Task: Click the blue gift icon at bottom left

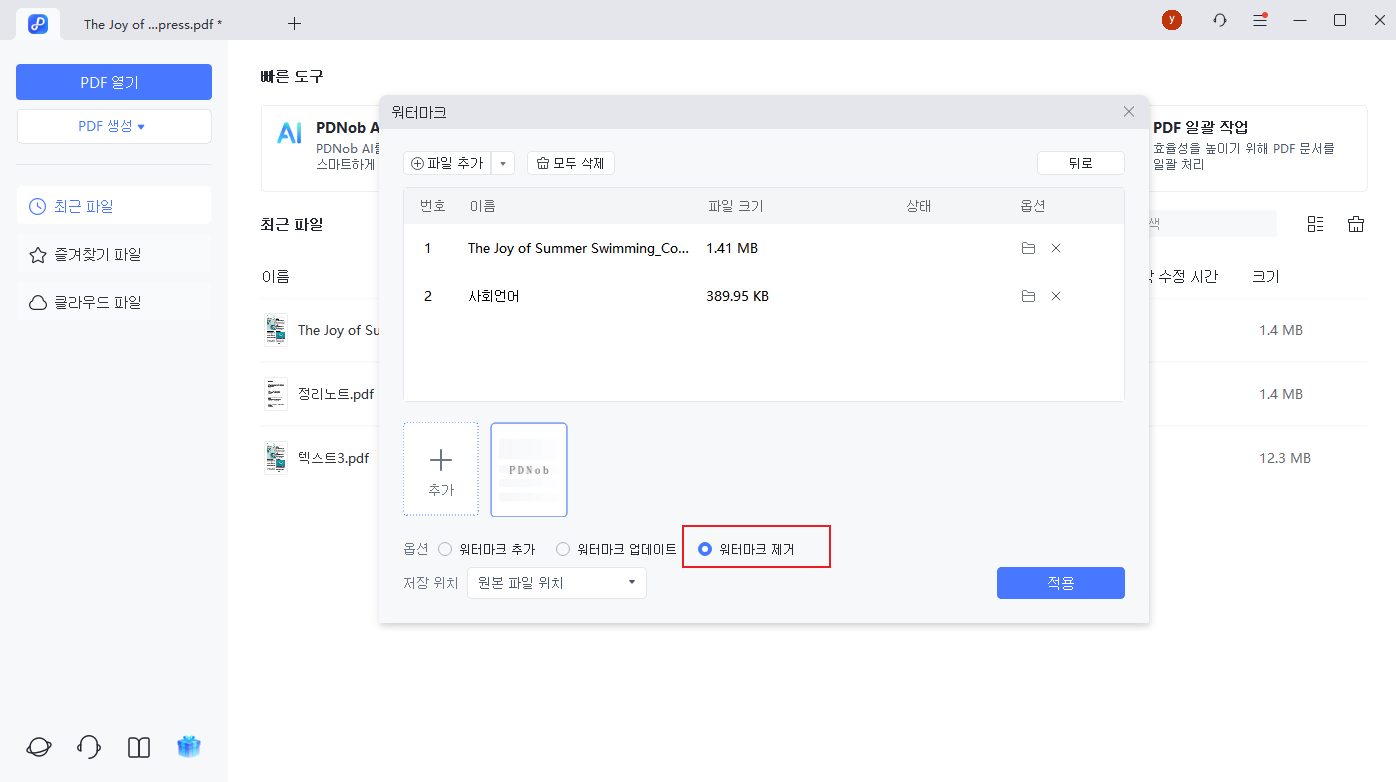Action: pyautogui.click(x=188, y=746)
